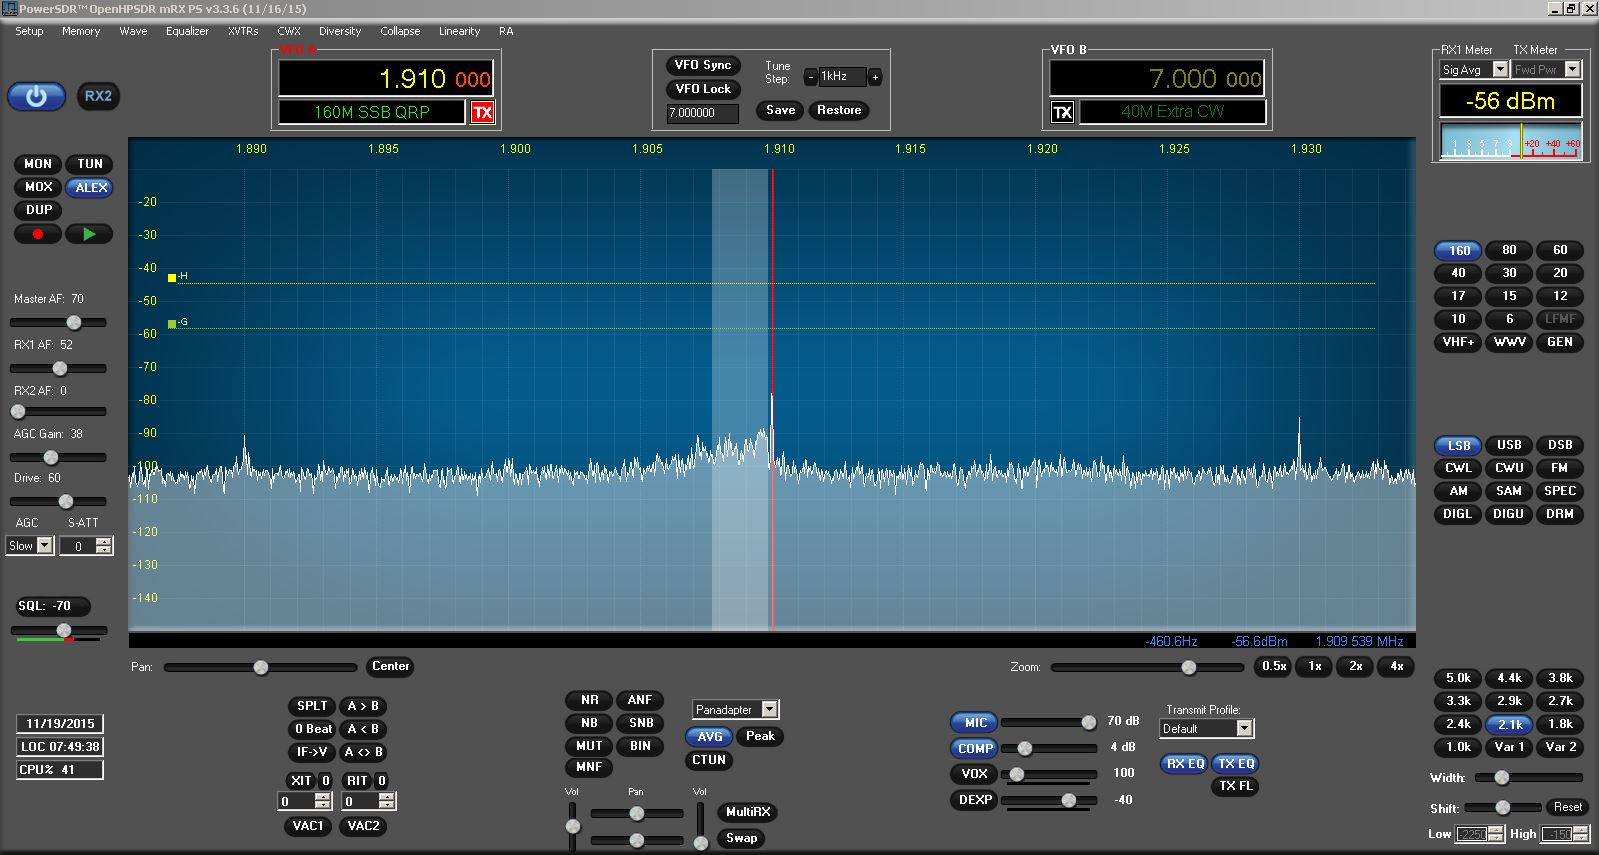The width and height of the screenshot is (1599, 855).
Task: Click the TX indicator on VFO B
Action: (1062, 113)
